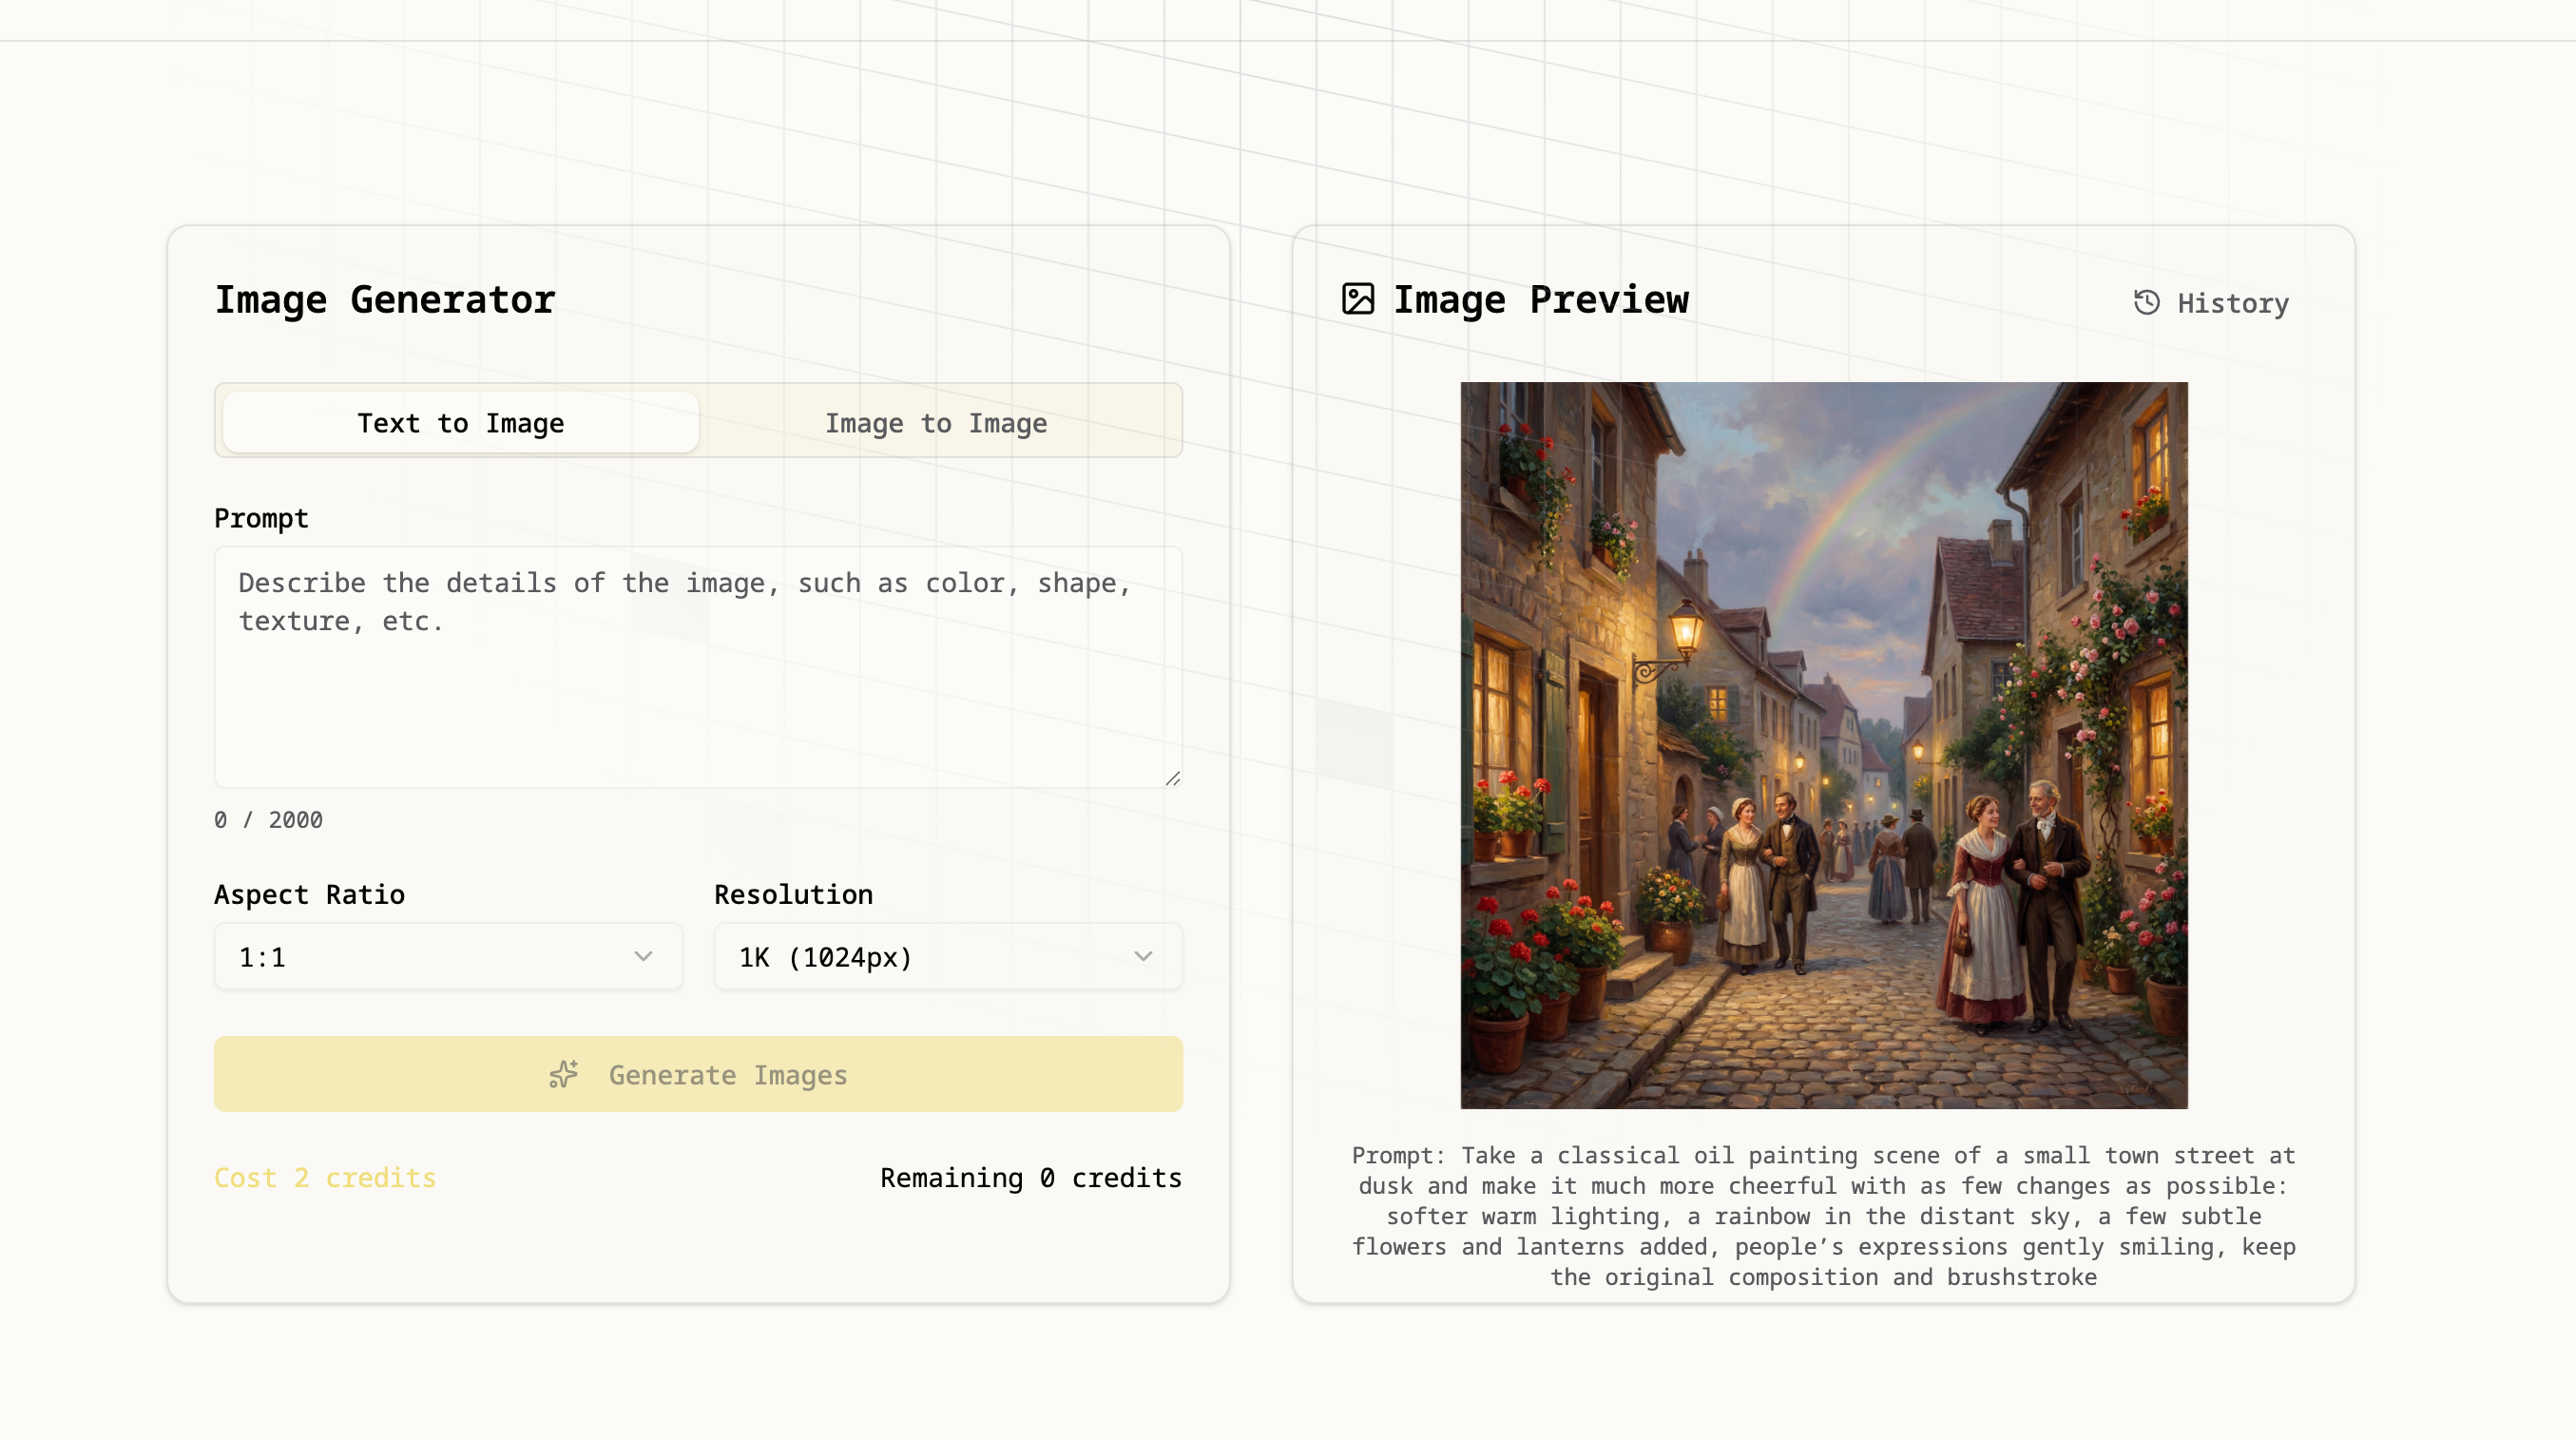Click the textarea resize handle icon

1172,778
